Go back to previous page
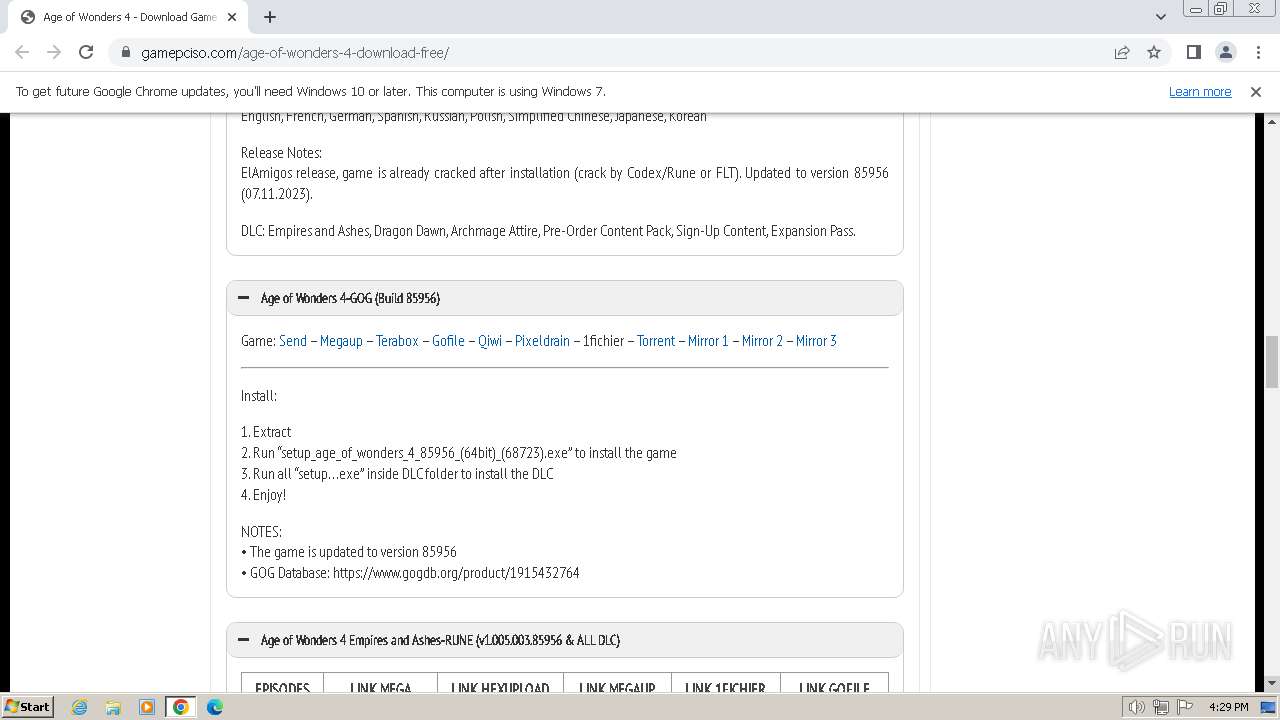This screenshot has width=1280, height=720. pos(22,52)
